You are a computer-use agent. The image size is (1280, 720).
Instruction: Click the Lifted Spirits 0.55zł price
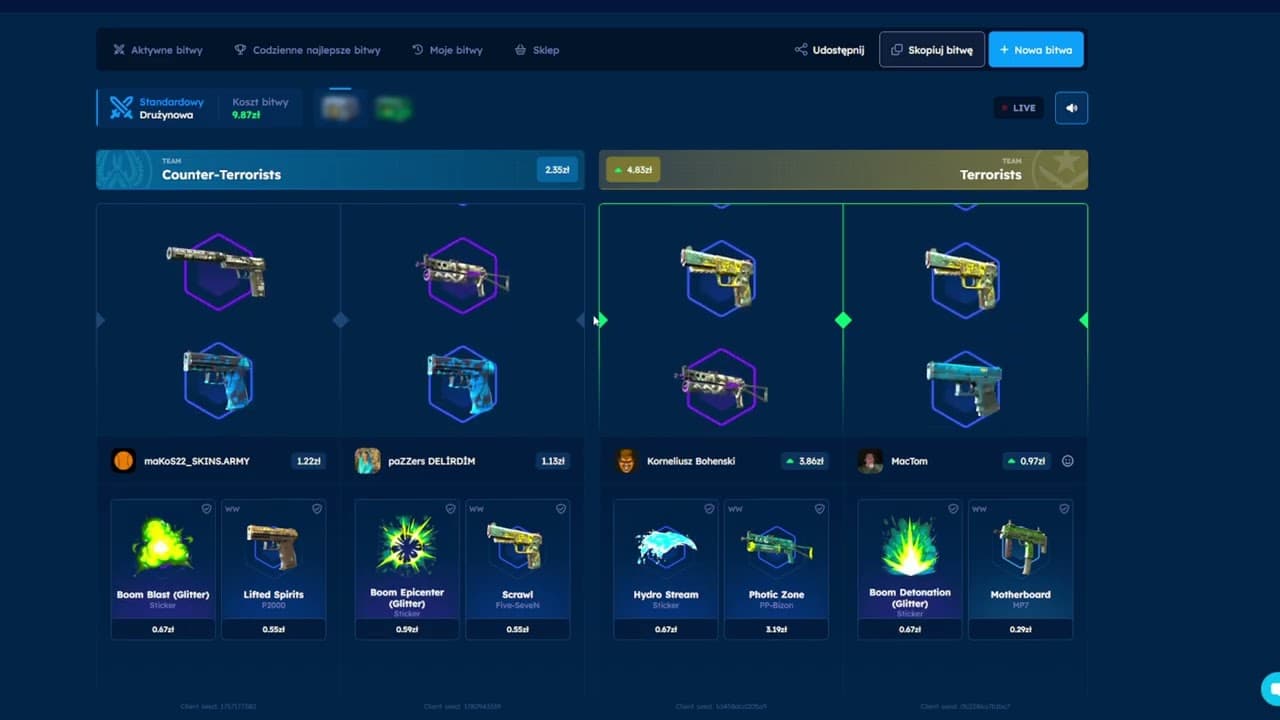click(273, 630)
